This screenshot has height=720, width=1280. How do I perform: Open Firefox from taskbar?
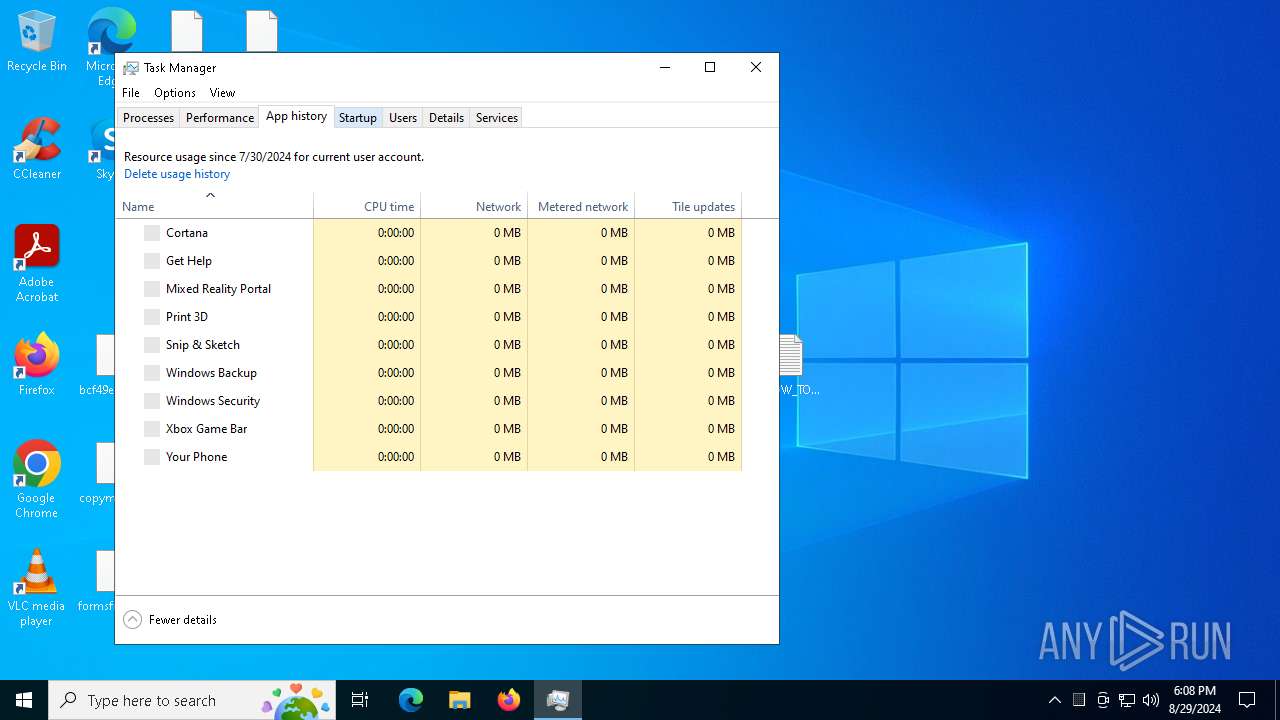[509, 700]
